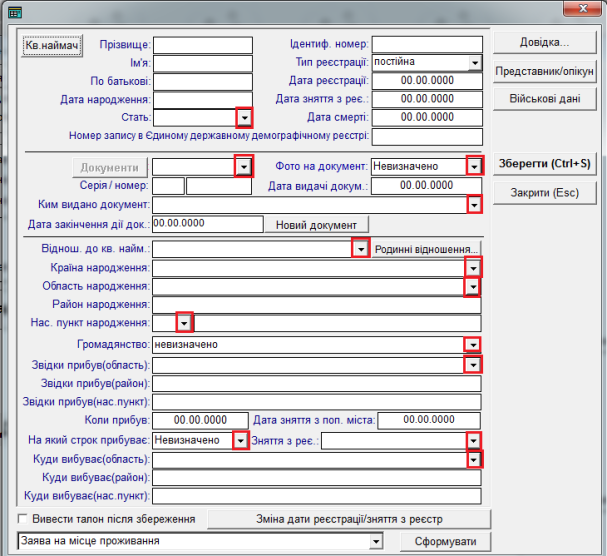Click the Новий документ button
This screenshot has width=607, height=556.
pyautogui.click(x=316, y=225)
